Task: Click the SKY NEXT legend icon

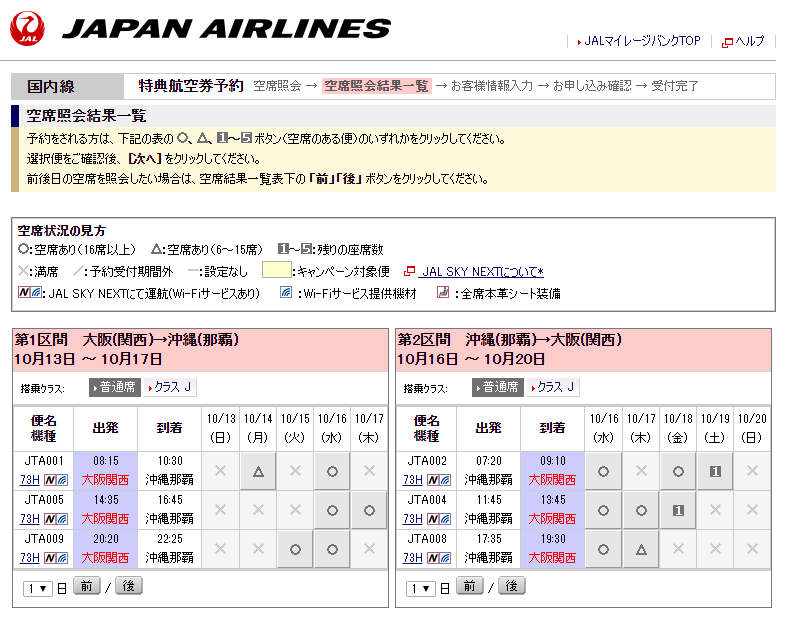Action: 30,293
